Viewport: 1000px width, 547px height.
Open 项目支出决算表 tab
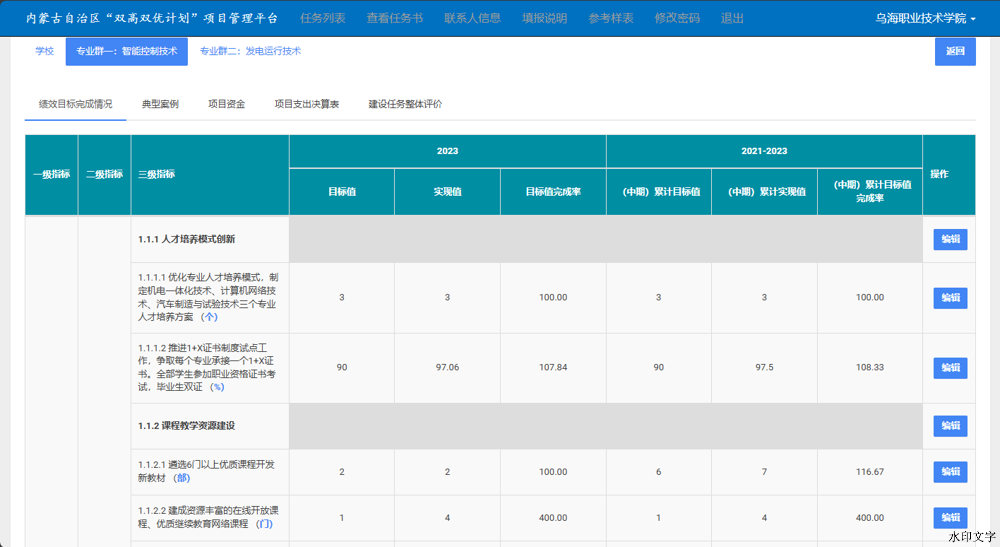307,104
